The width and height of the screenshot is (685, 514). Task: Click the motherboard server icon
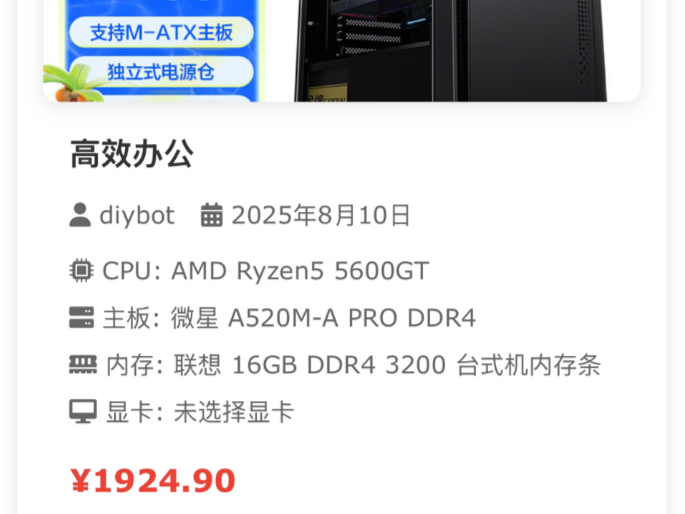click(x=81, y=317)
